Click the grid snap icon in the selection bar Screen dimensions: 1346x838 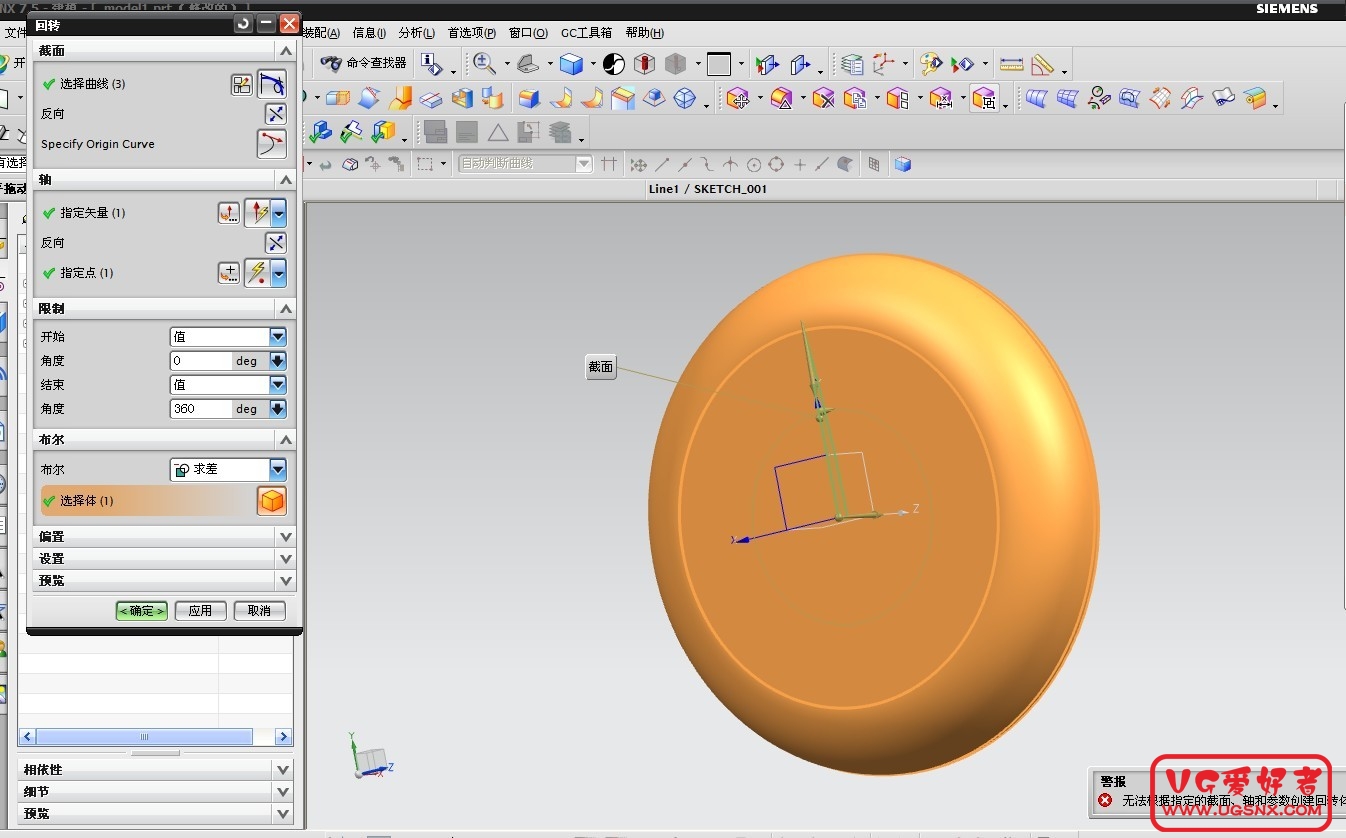click(874, 165)
